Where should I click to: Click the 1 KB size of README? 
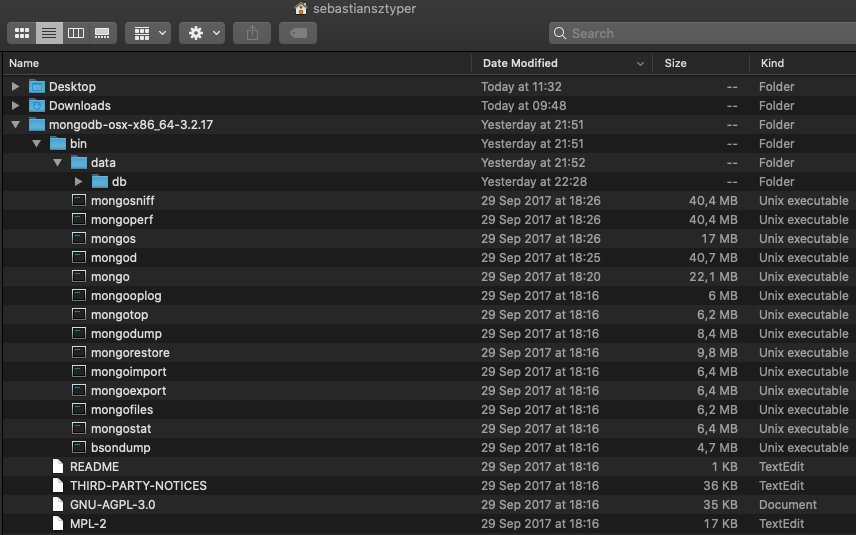pos(724,467)
